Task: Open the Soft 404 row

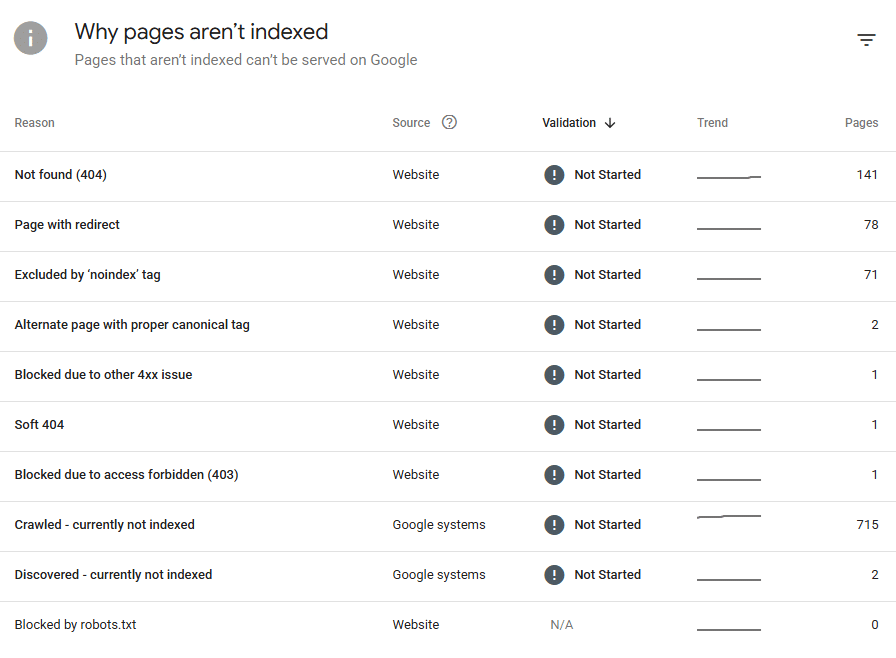Action: (448, 426)
